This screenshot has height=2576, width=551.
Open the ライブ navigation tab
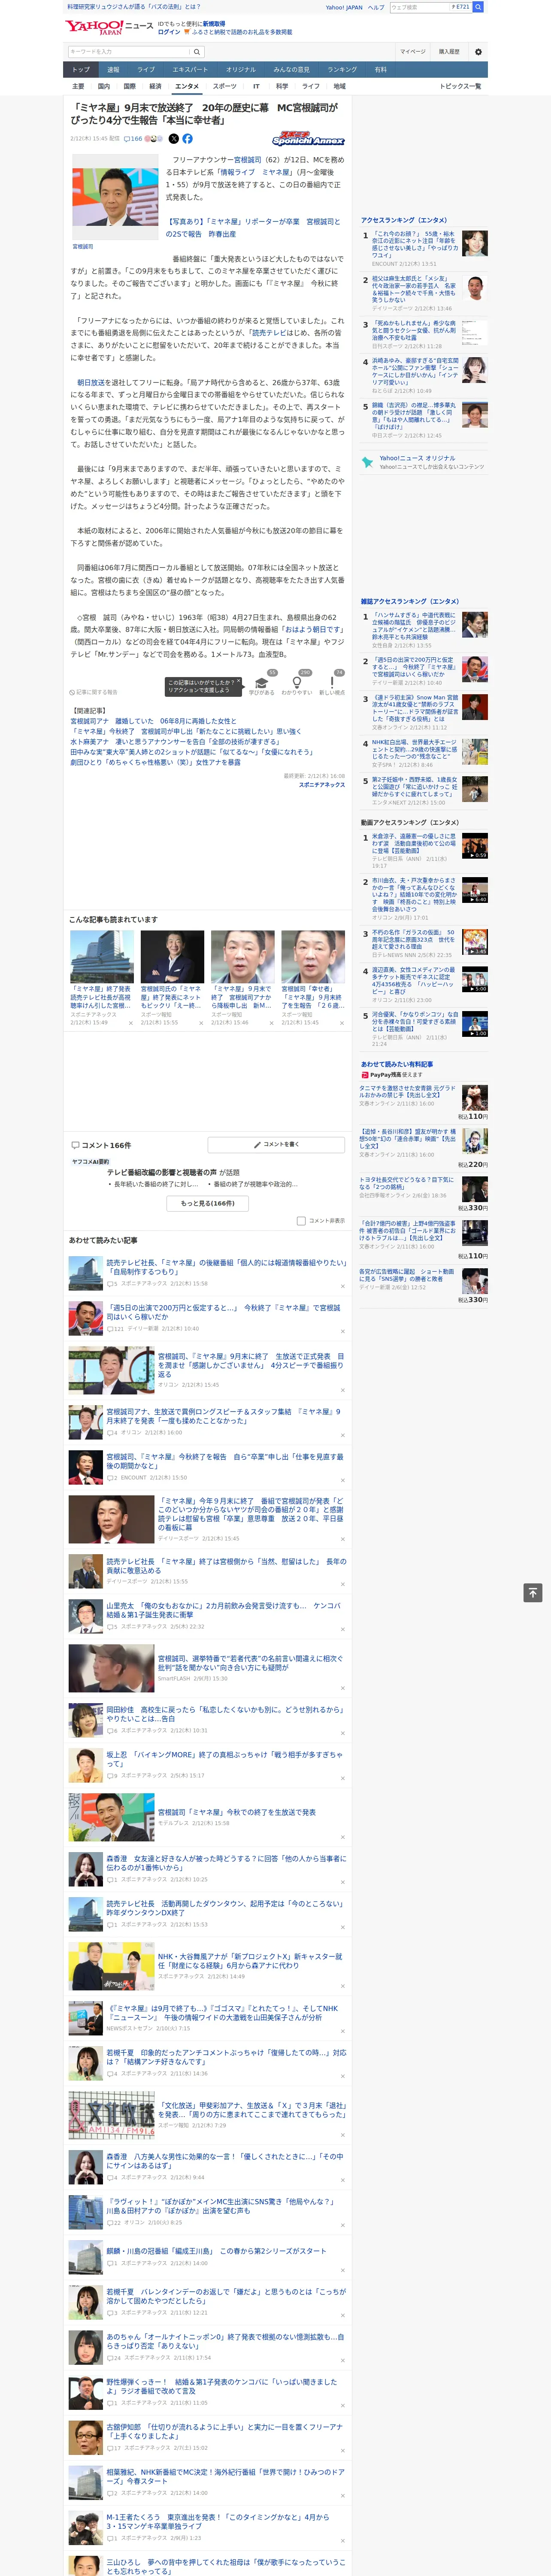click(146, 70)
